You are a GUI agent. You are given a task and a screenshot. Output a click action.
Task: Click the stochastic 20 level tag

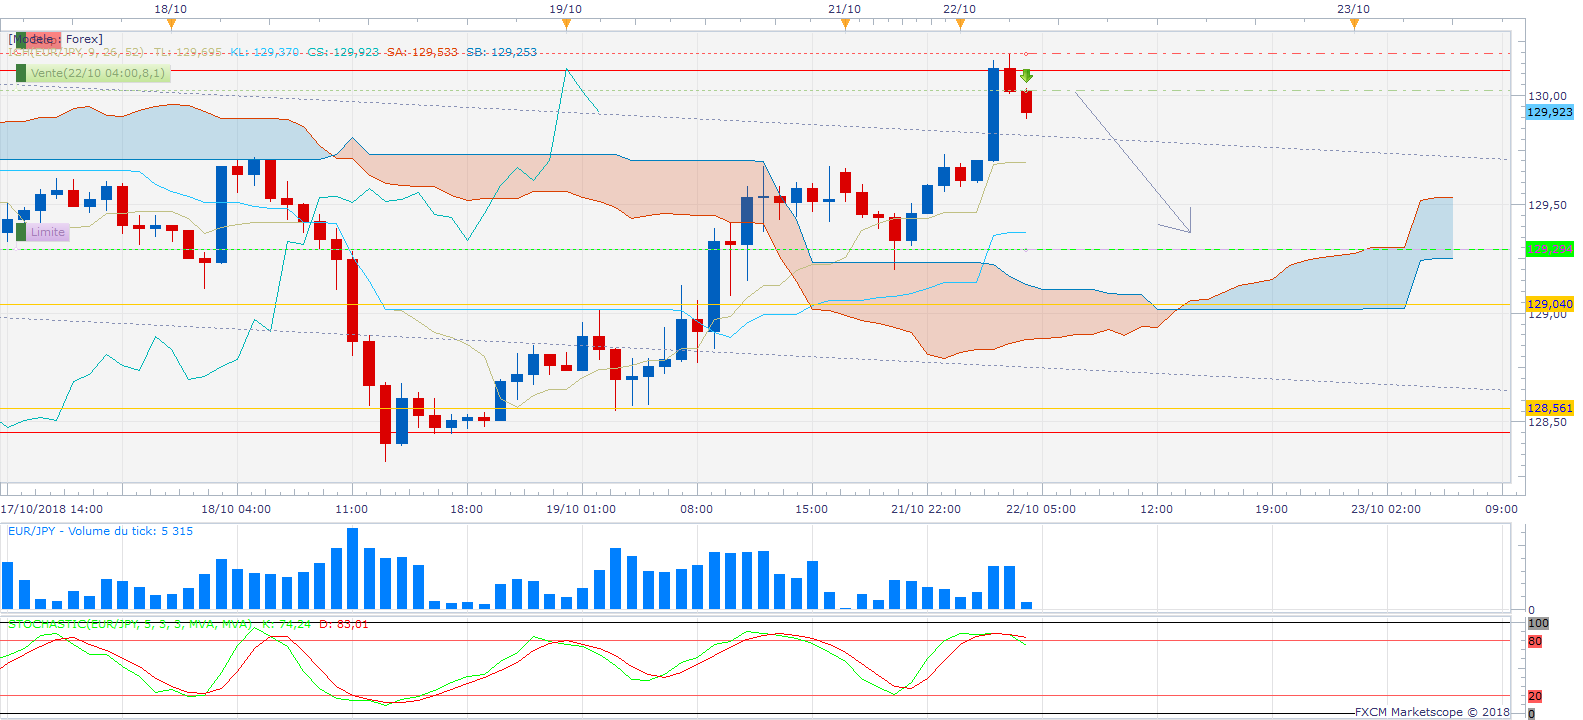[x=1535, y=696]
